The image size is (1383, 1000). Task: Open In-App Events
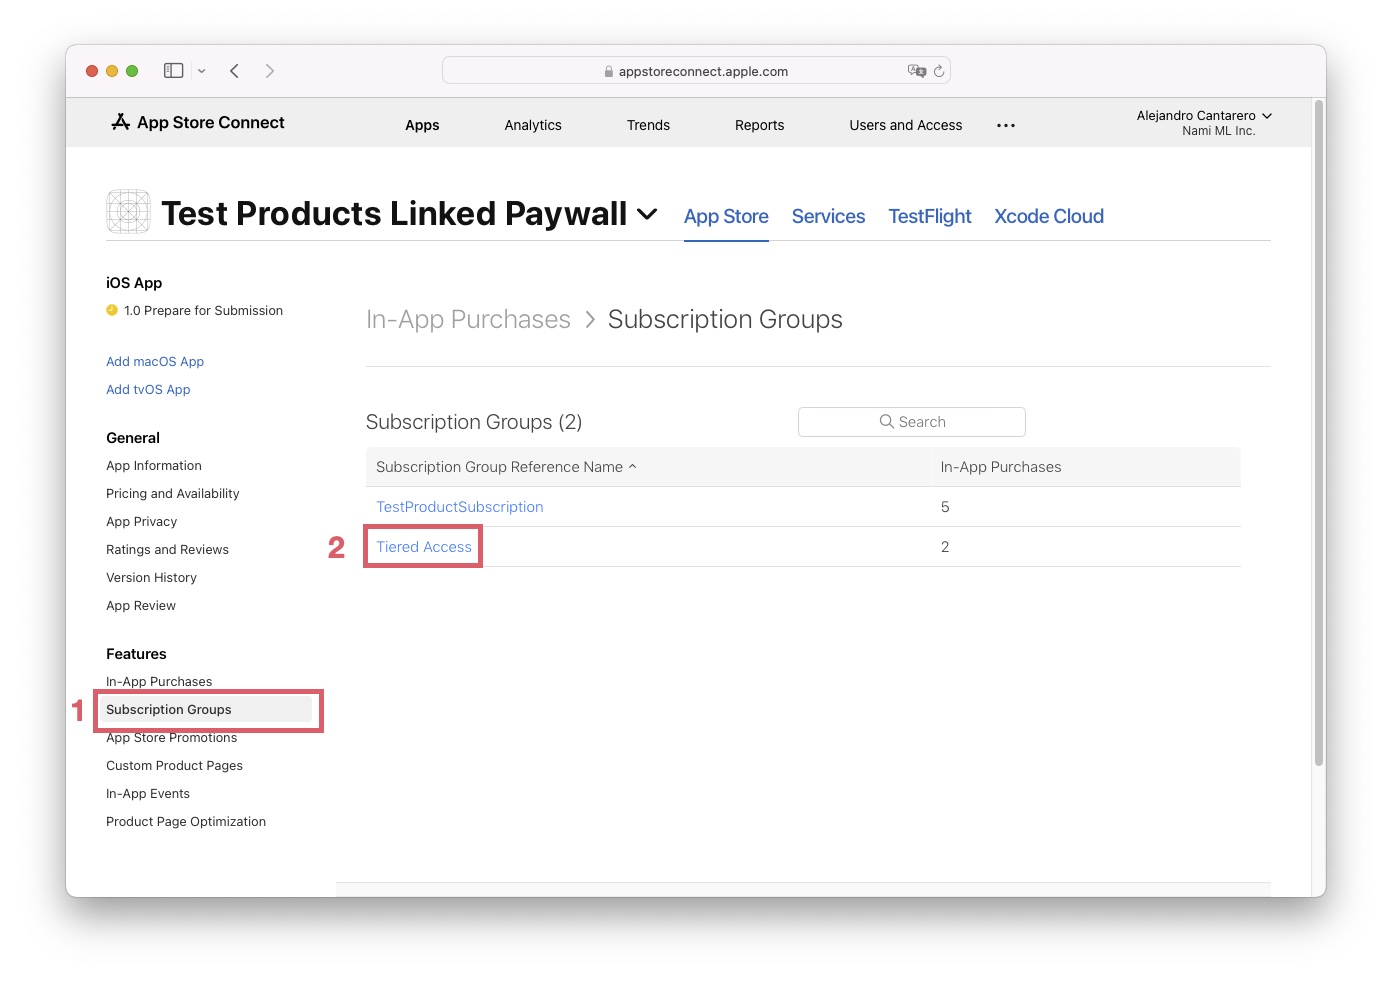coord(148,794)
